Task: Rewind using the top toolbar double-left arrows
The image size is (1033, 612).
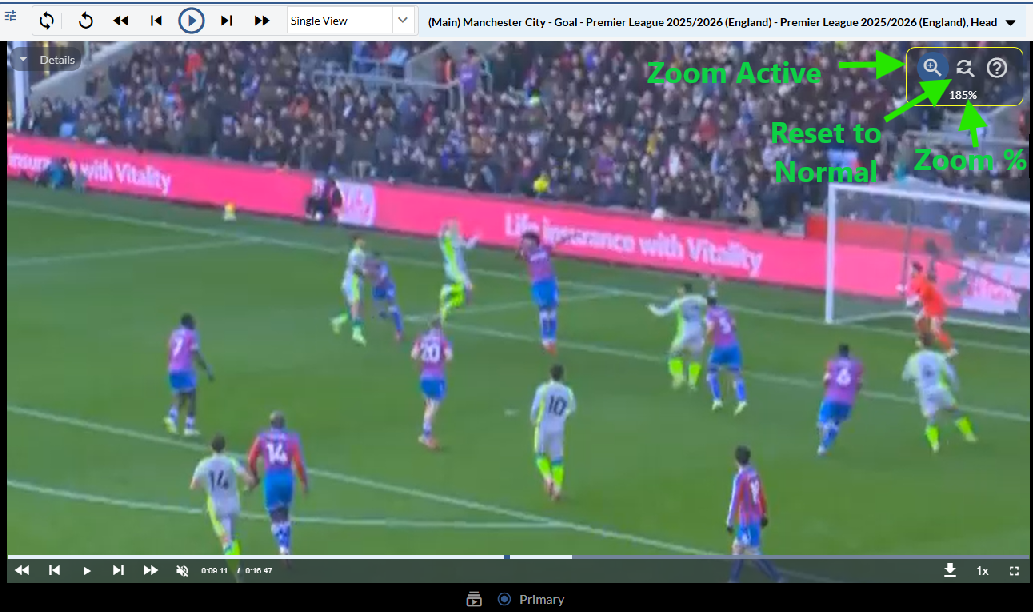Action: [x=121, y=20]
